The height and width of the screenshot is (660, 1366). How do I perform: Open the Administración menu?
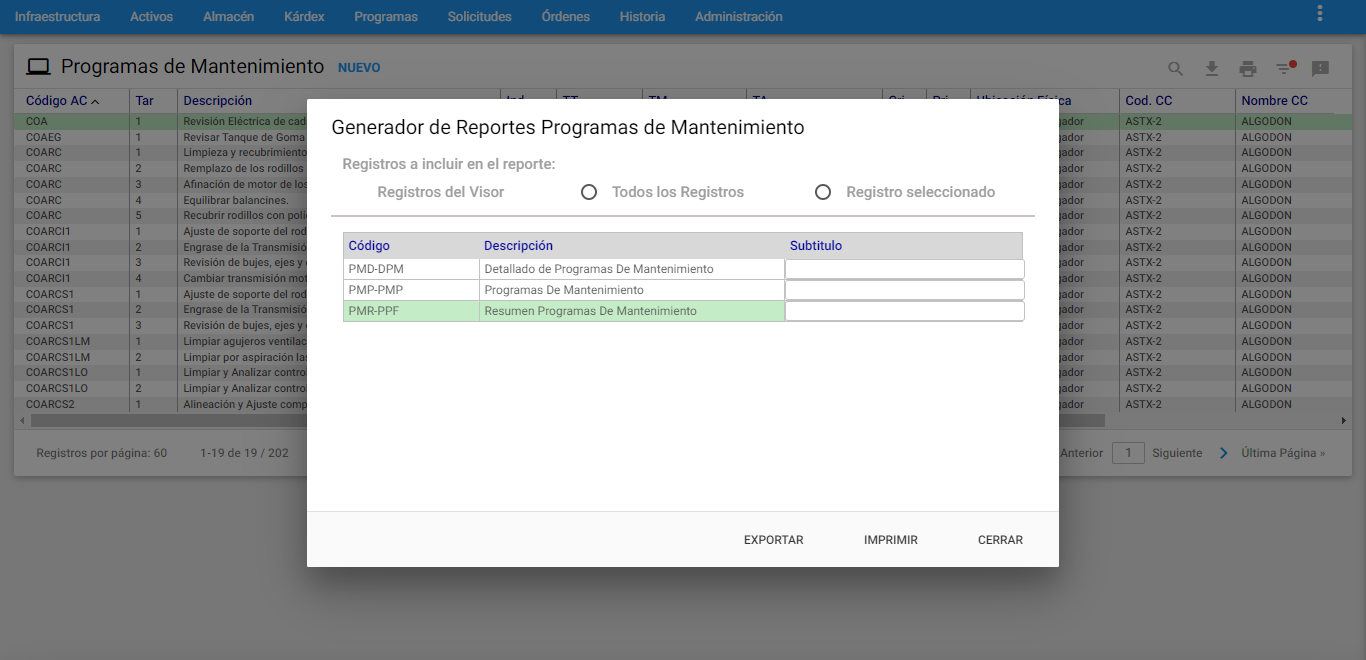(x=738, y=17)
